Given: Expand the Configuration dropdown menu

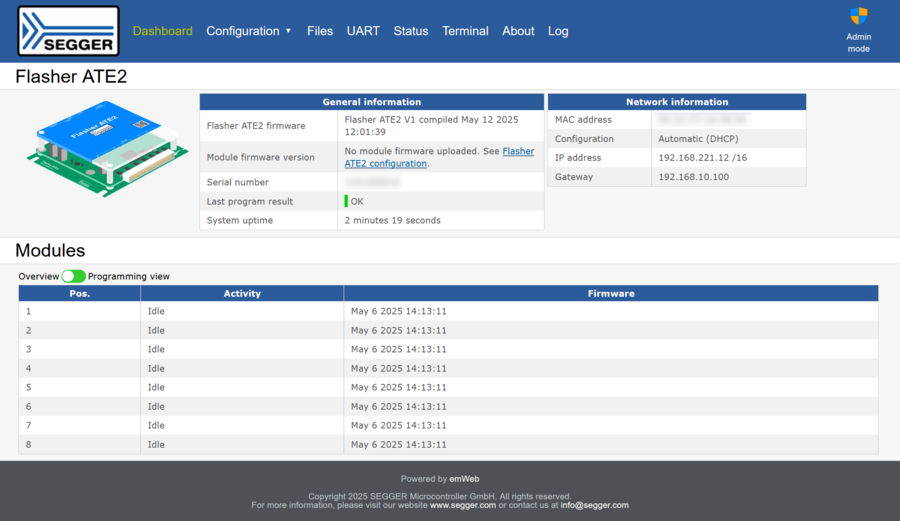Looking at the screenshot, I should 249,31.
